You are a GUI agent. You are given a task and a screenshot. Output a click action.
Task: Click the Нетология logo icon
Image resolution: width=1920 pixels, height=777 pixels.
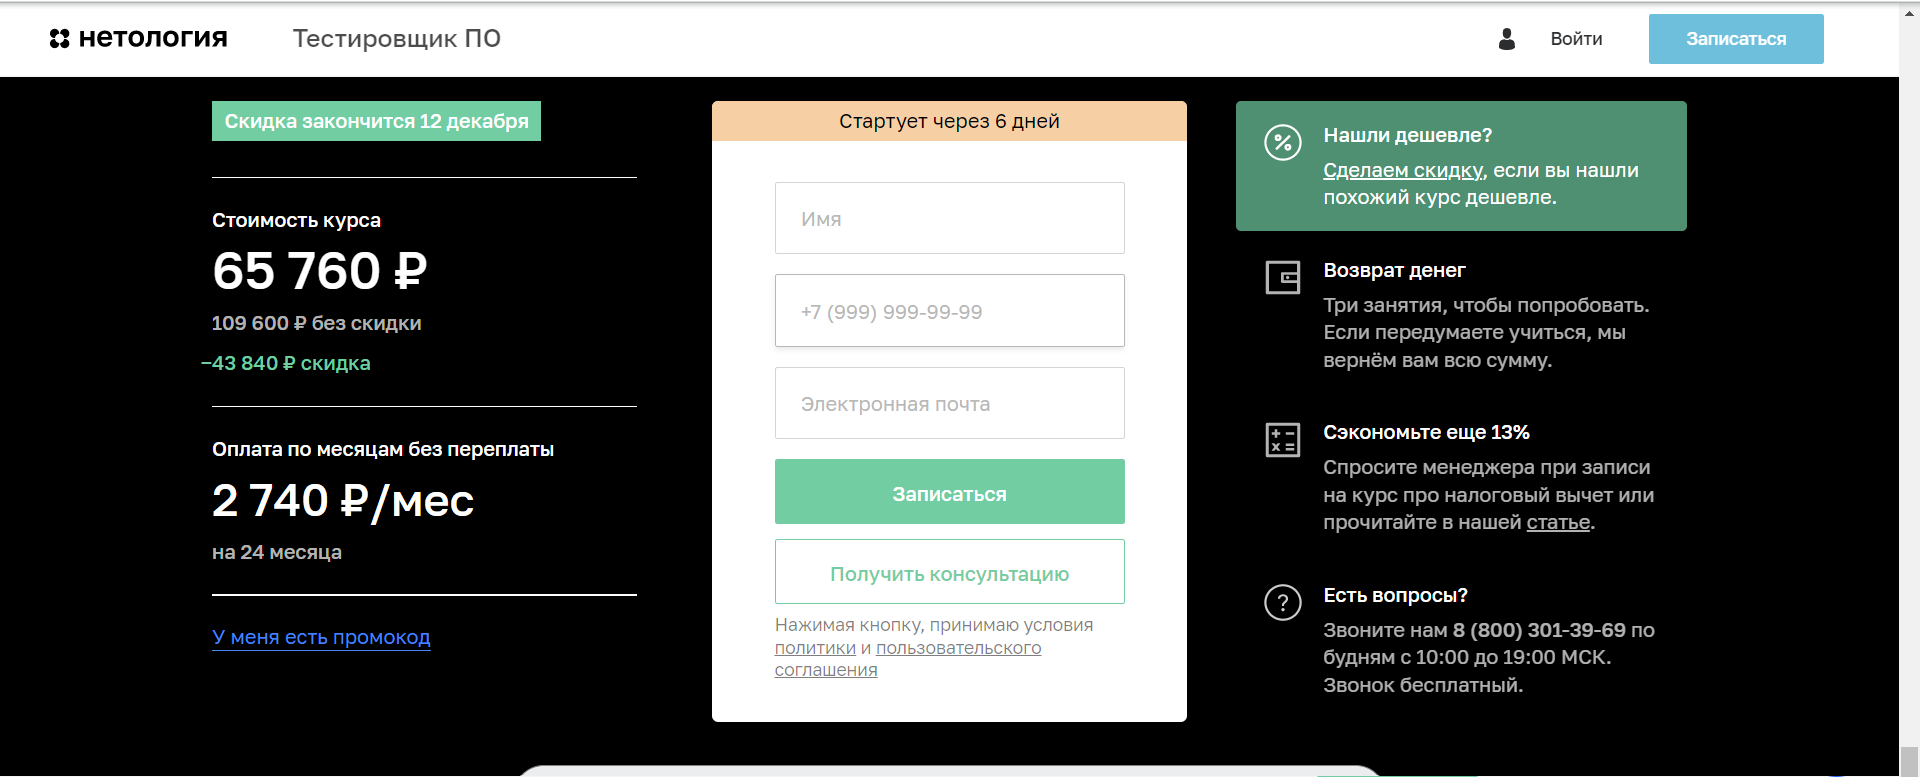tap(60, 39)
